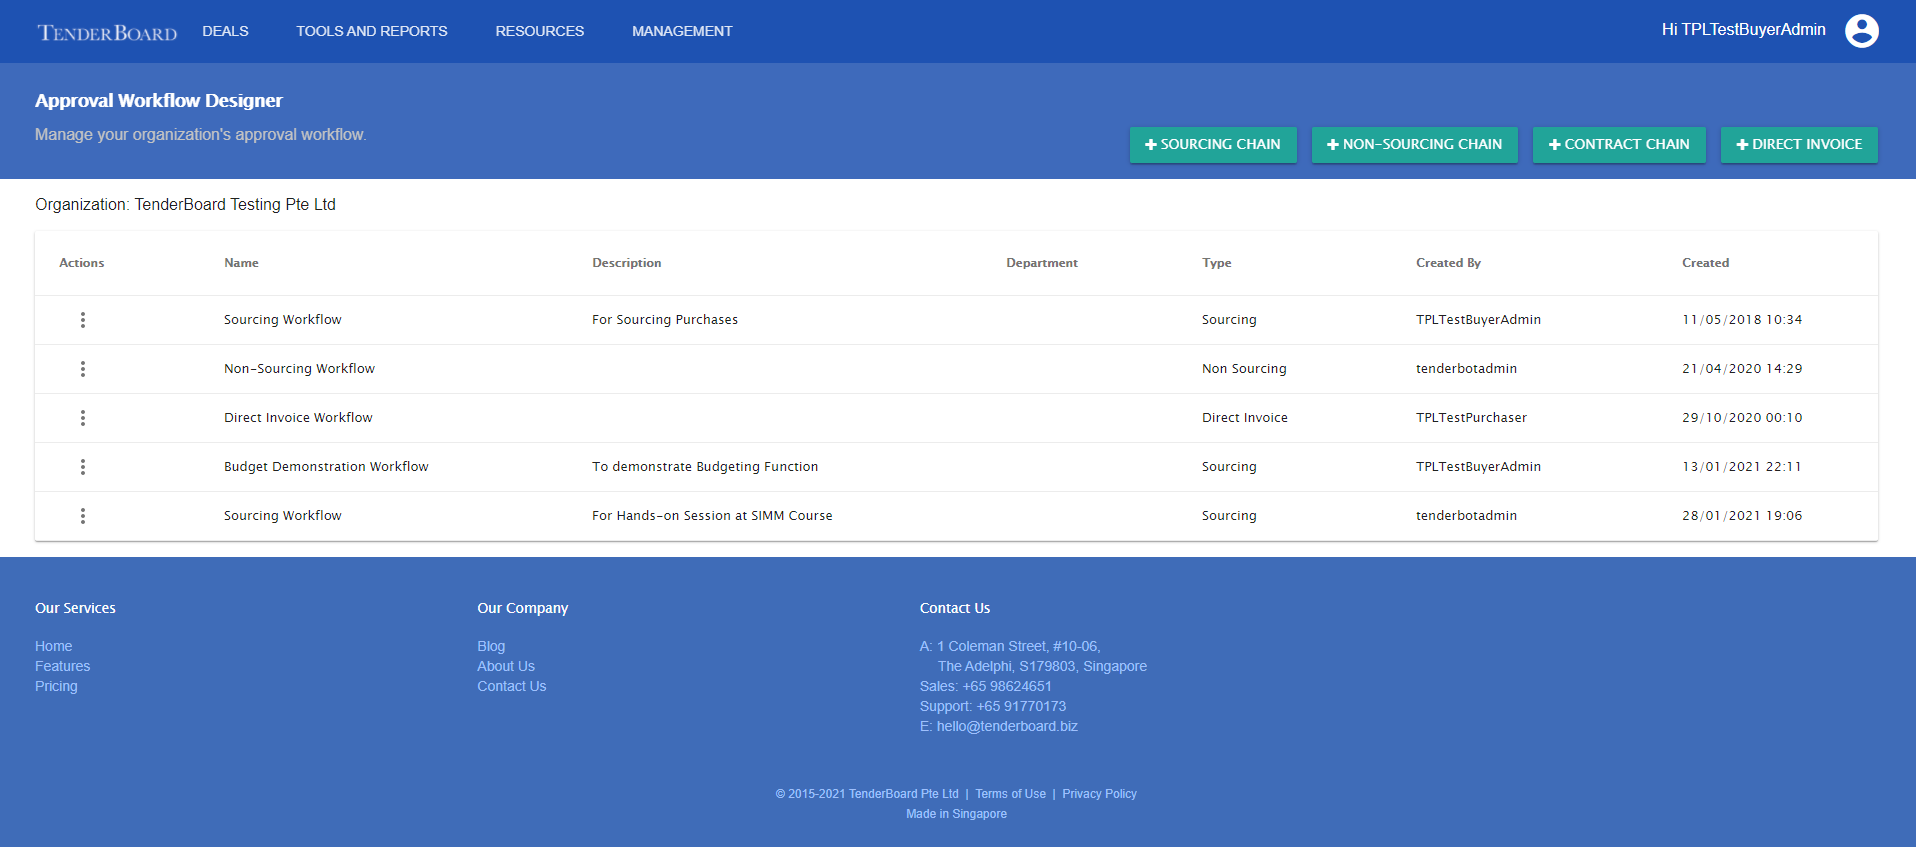Screen dimensions: 1916x847
Task: Open actions menu for Non-Sourcing Workflow row
Action: tap(83, 369)
